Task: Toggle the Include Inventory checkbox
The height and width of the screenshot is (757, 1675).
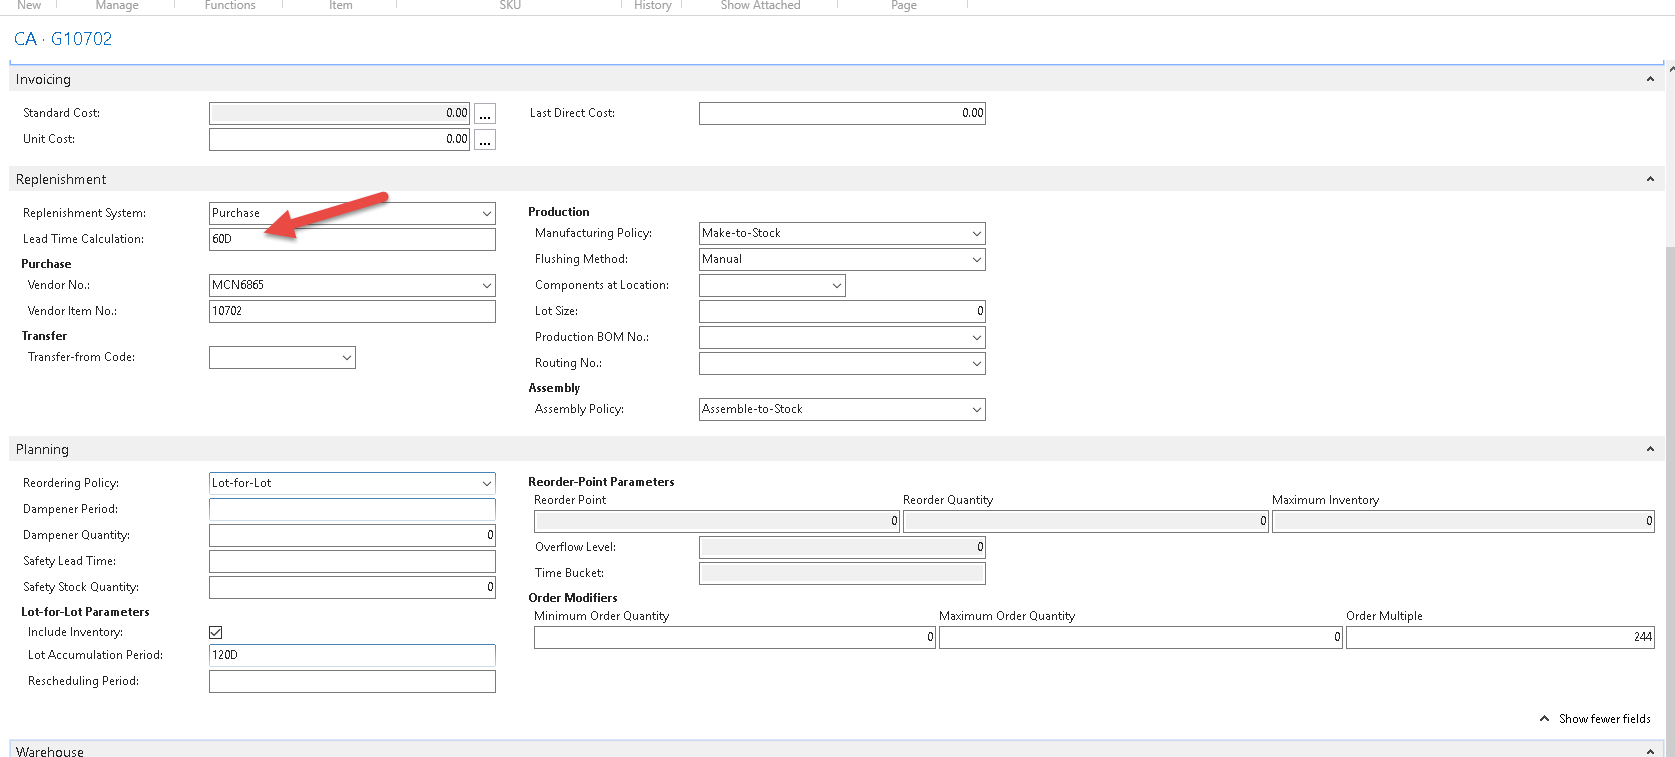Action: pyautogui.click(x=216, y=632)
